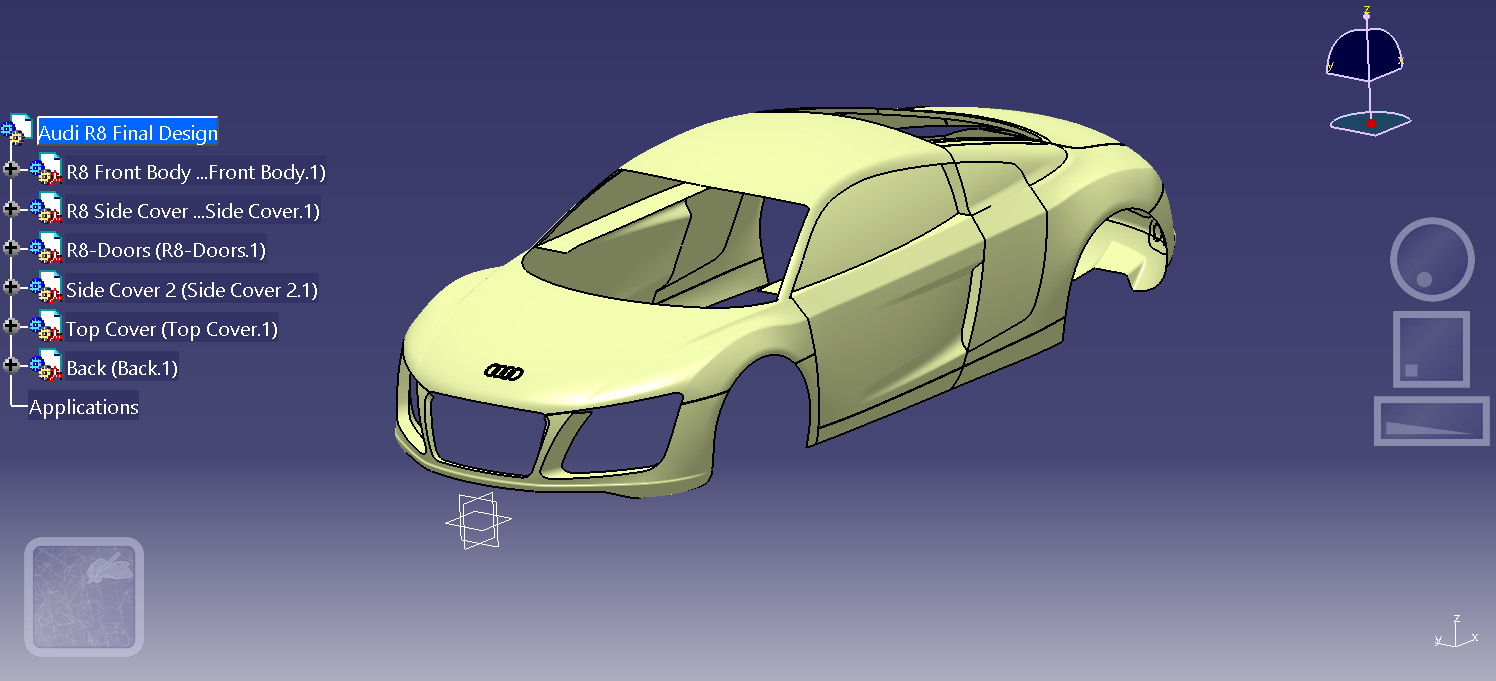Image resolution: width=1496 pixels, height=681 pixels.
Task: Select the text R8 Front Body ...Front Body.1)
Action: point(196,172)
